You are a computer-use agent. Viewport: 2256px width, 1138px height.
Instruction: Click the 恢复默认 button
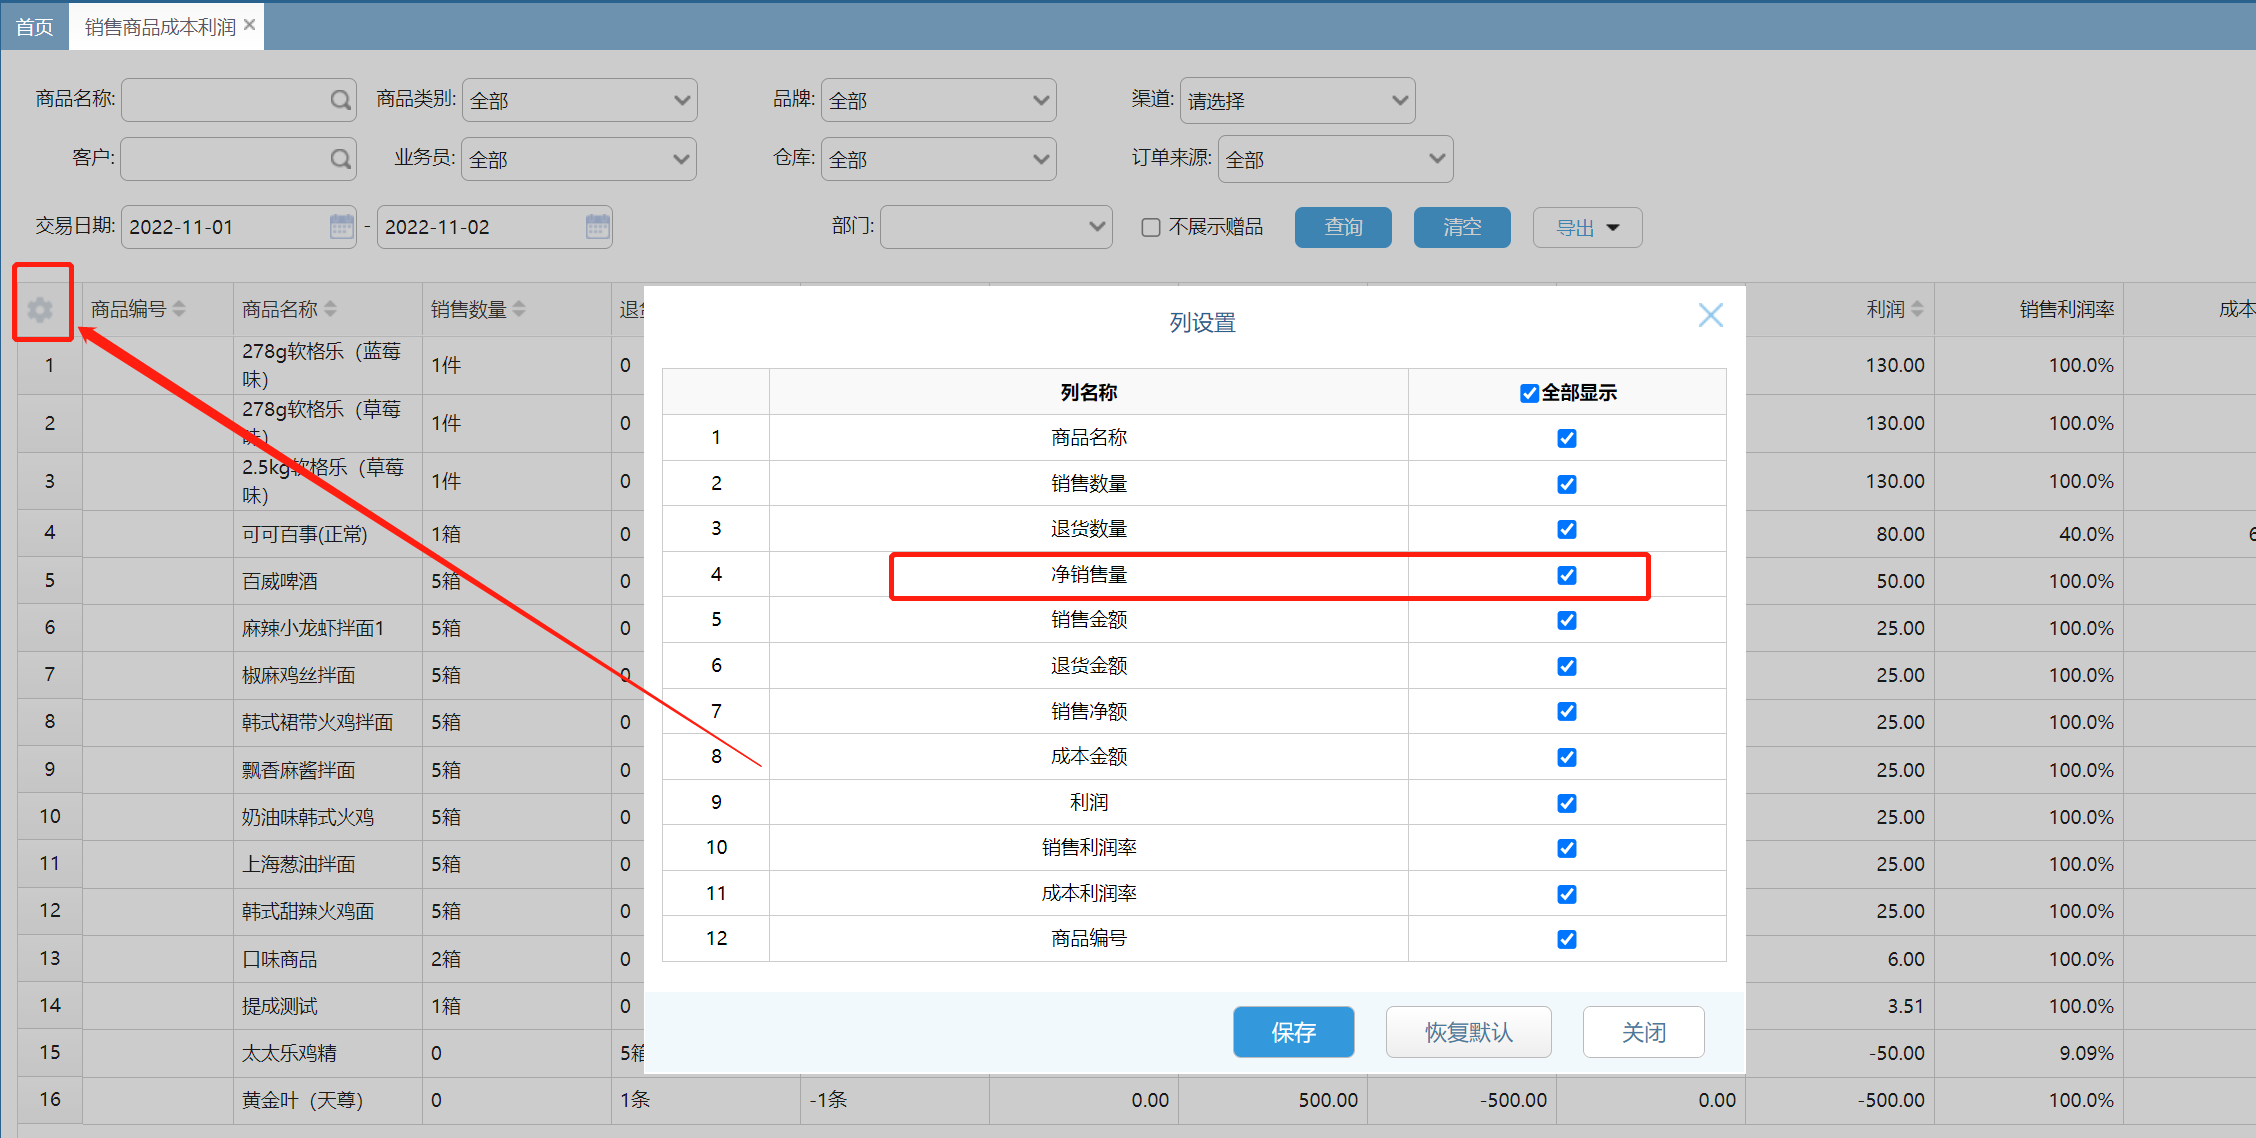(x=1468, y=1032)
